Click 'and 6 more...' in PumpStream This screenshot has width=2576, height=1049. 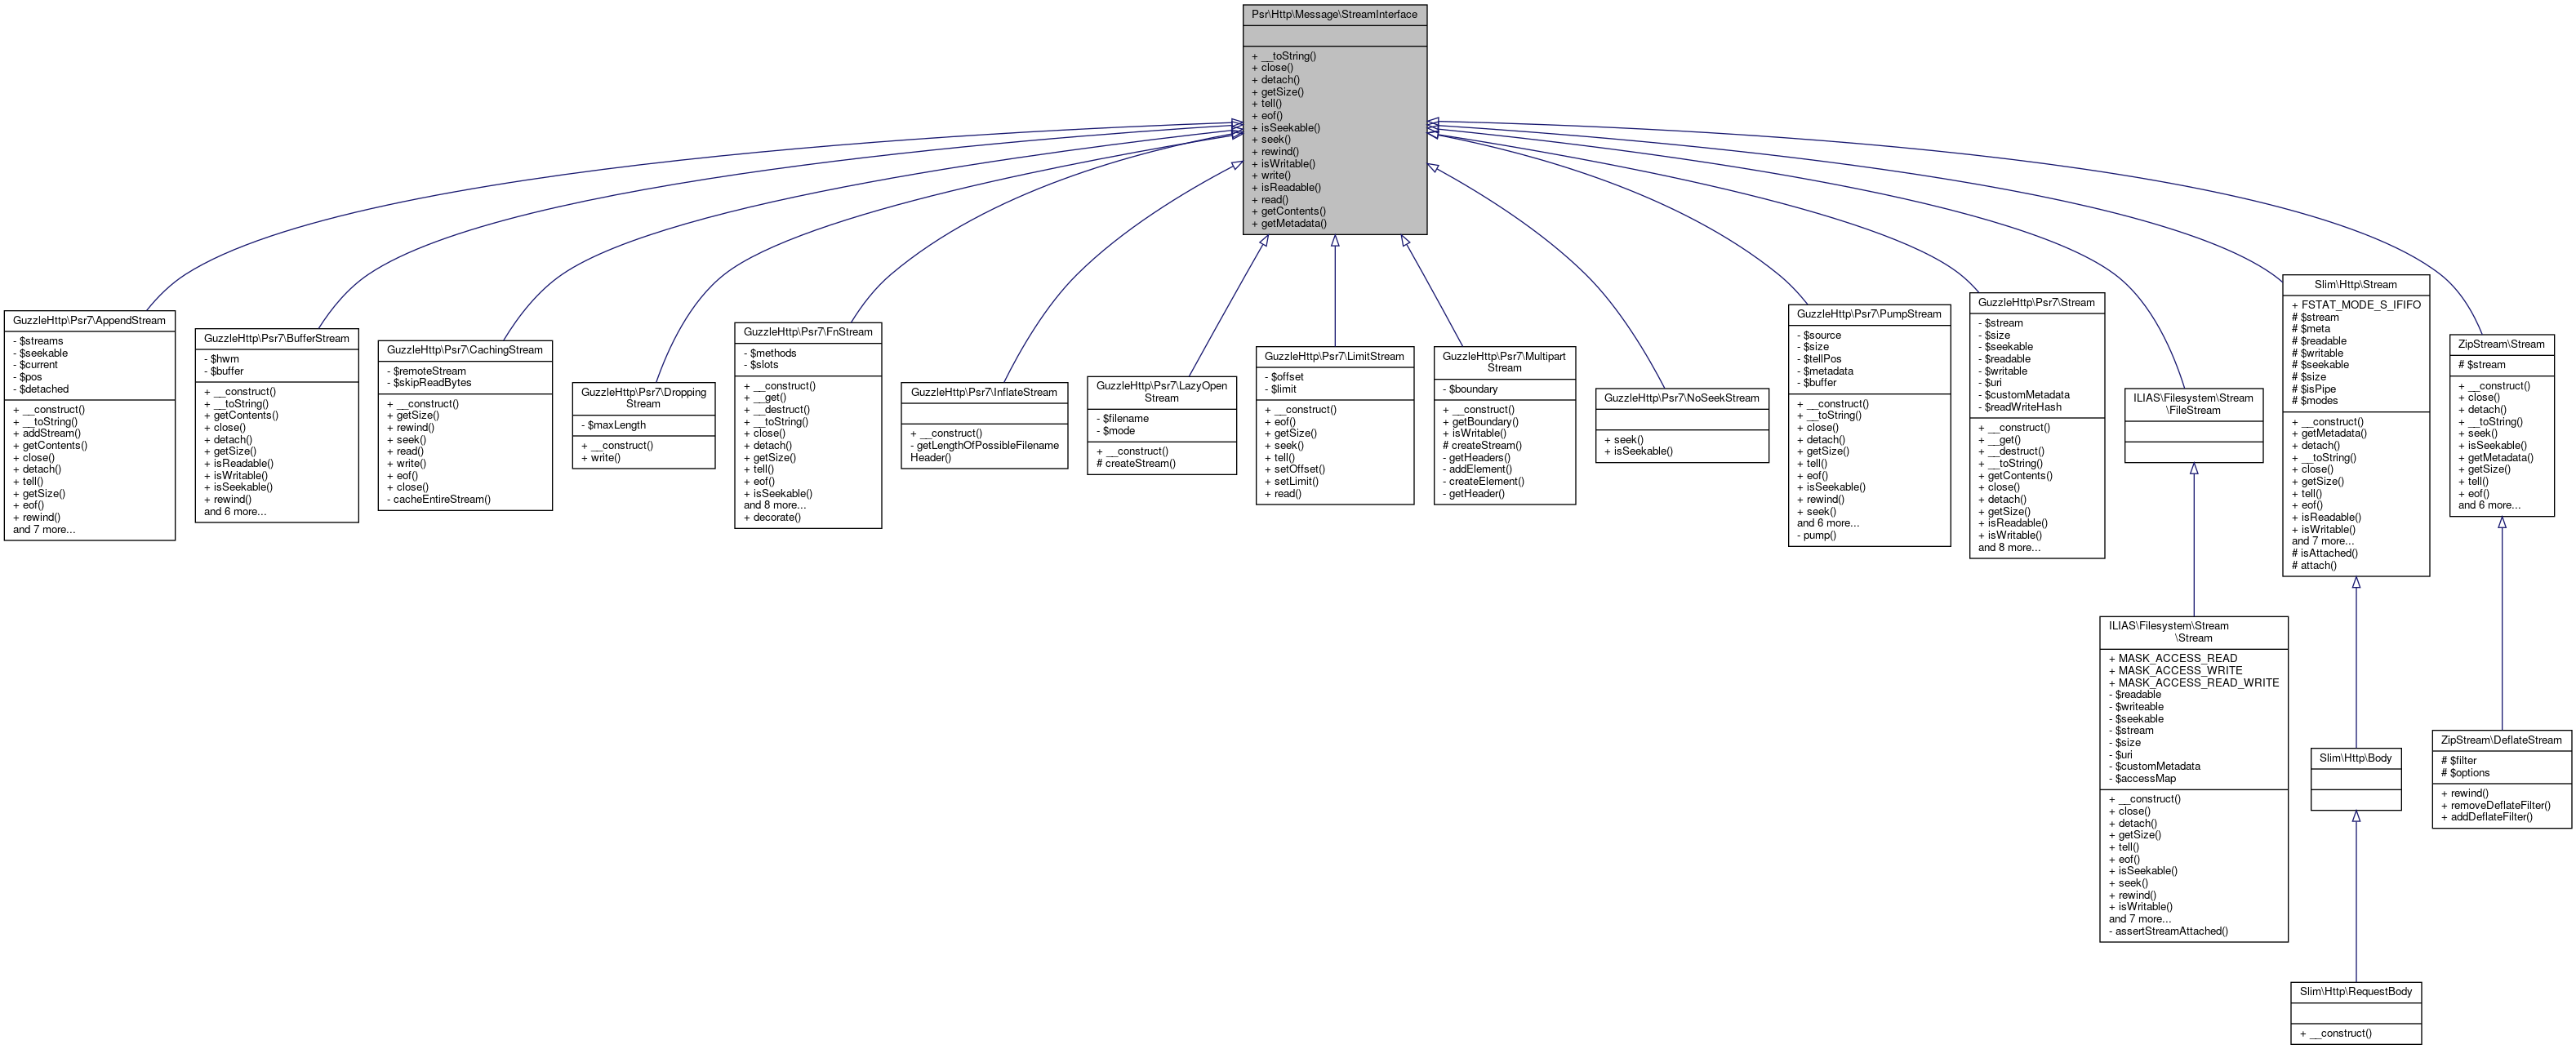pos(1828,523)
